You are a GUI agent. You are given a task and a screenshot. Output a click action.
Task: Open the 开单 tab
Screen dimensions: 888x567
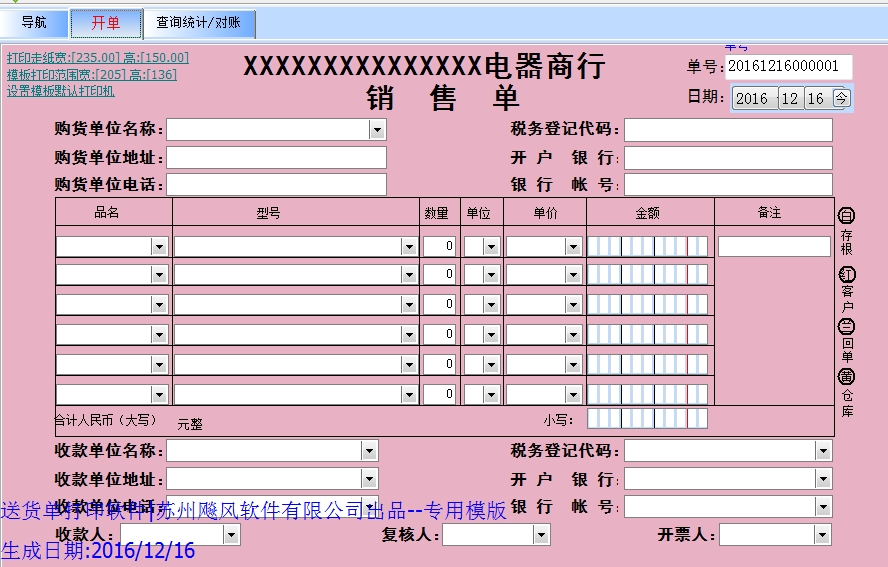(106, 23)
